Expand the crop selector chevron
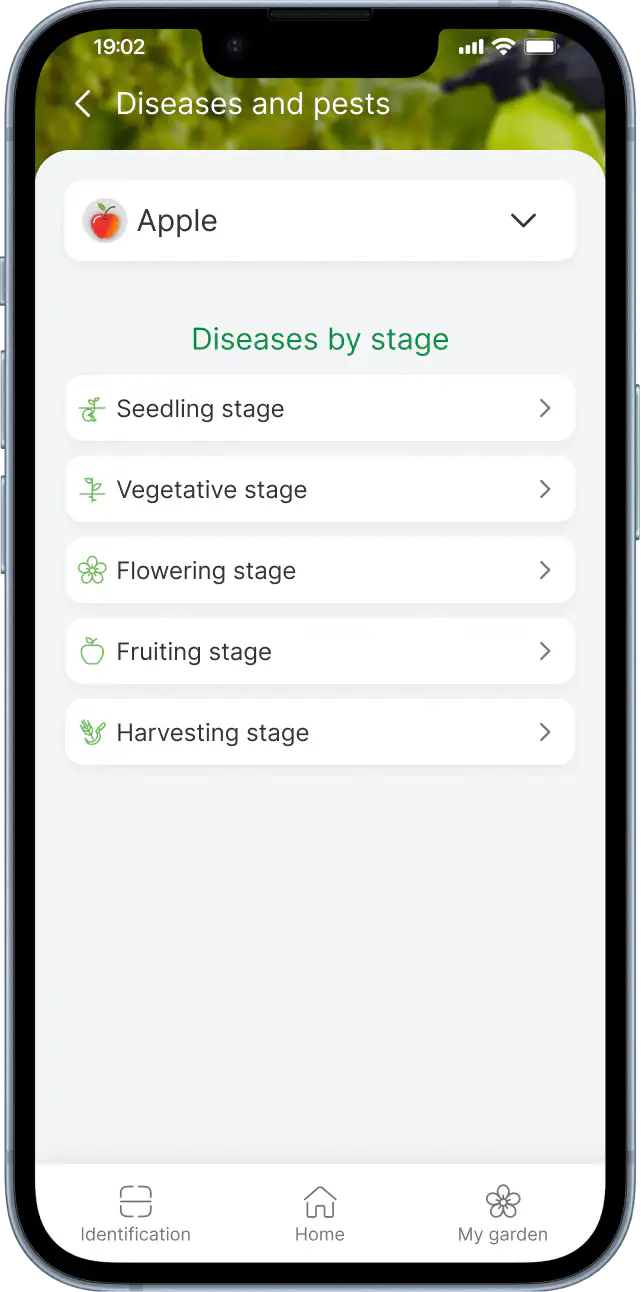Image resolution: width=641 pixels, height=1292 pixels. pyautogui.click(x=524, y=221)
